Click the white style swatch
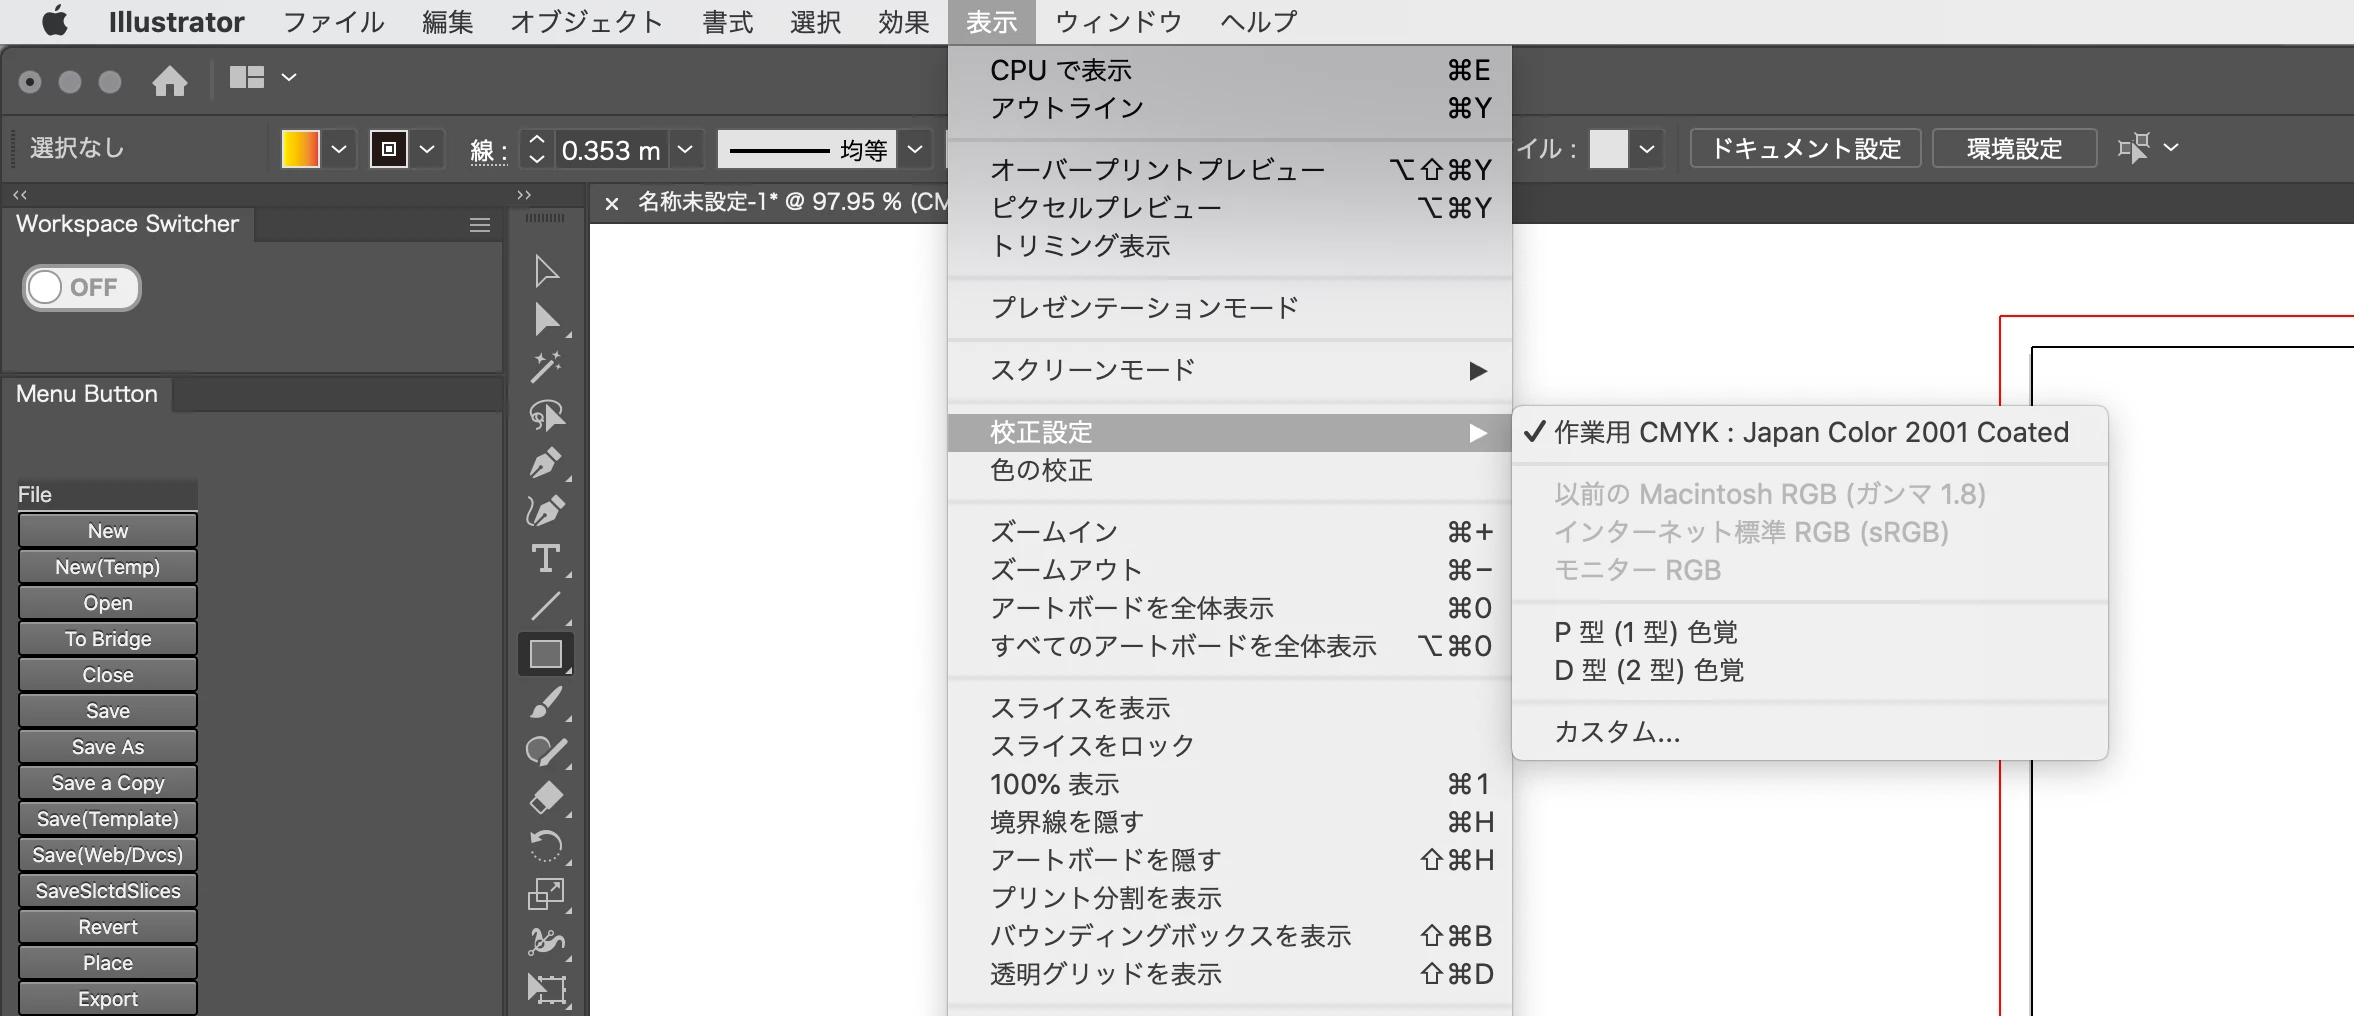This screenshot has width=2354, height=1016. coord(1608,149)
